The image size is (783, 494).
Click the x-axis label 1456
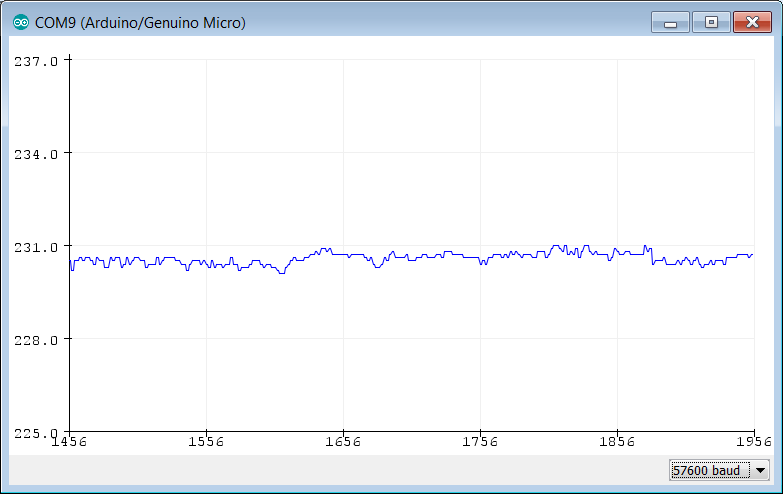pyautogui.click(x=69, y=442)
